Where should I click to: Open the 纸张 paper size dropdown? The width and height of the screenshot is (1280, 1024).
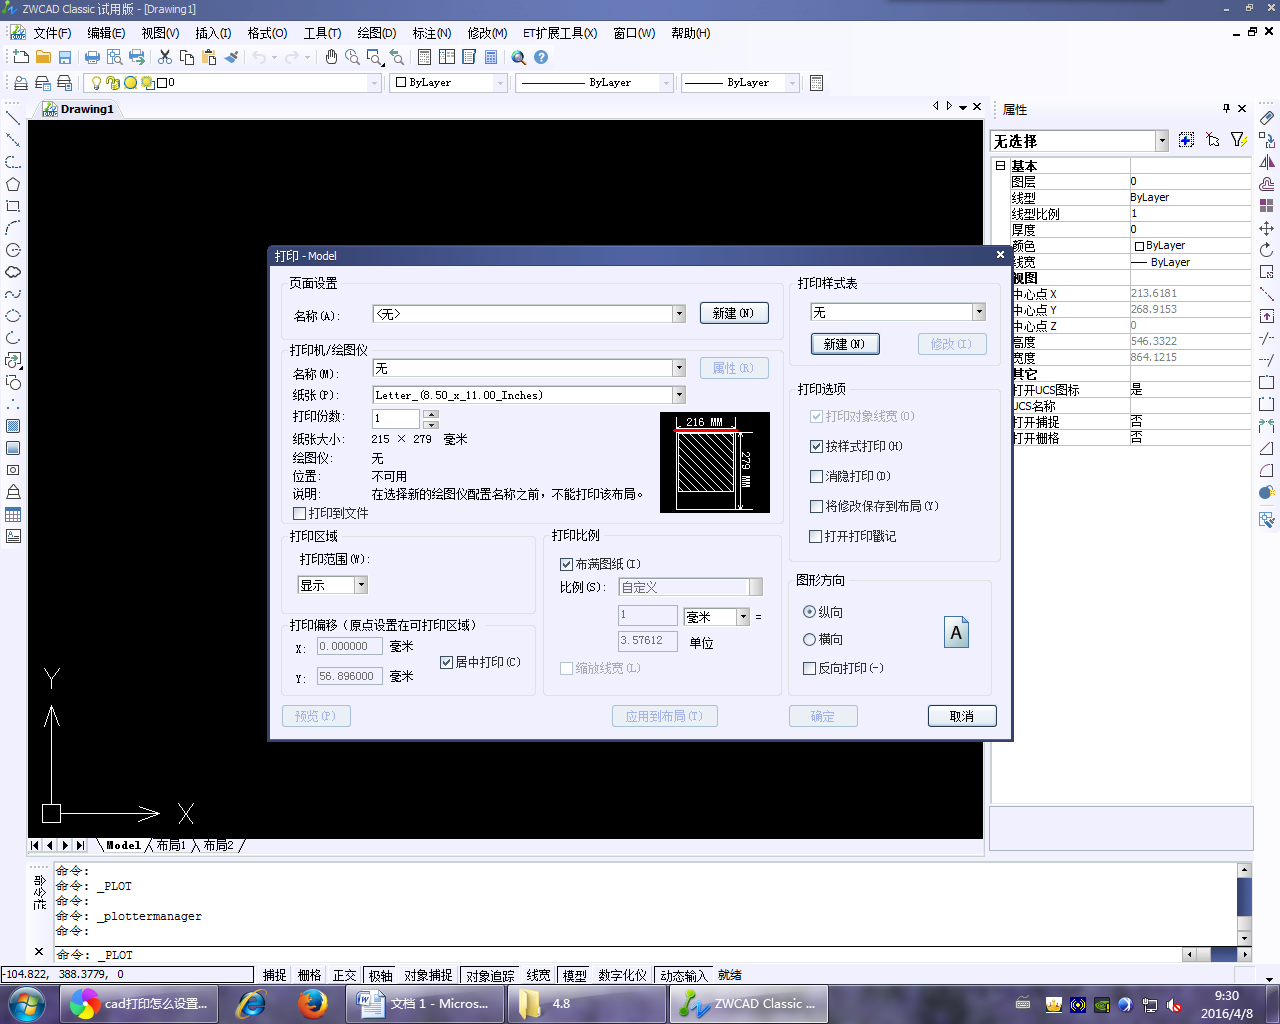point(679,395)
